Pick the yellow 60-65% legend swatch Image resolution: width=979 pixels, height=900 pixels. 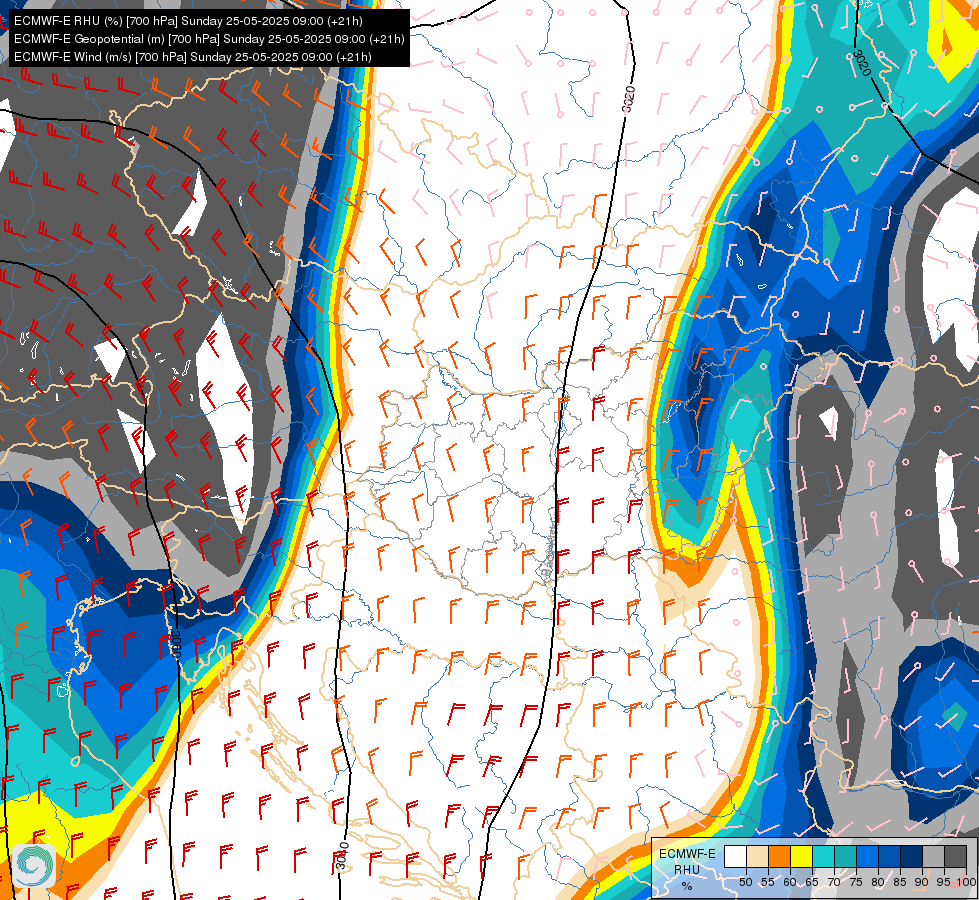click(x=802, y=856)
